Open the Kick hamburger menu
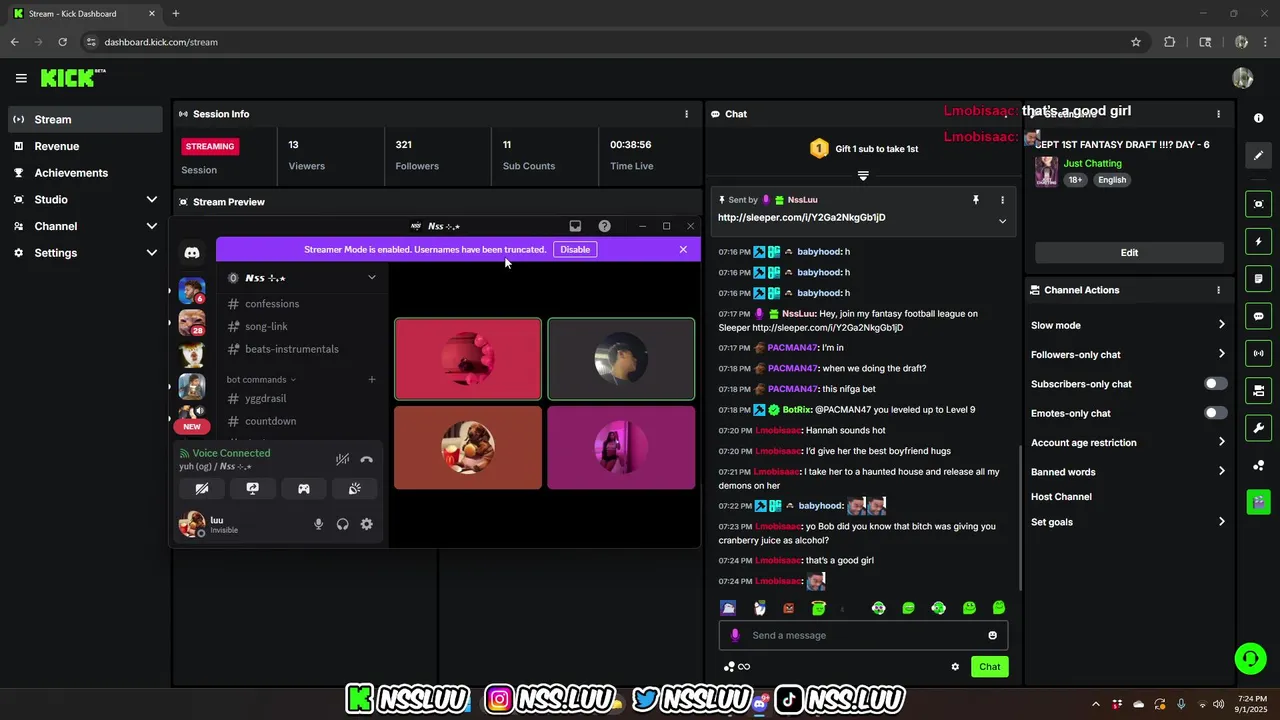 pos(21,78)
